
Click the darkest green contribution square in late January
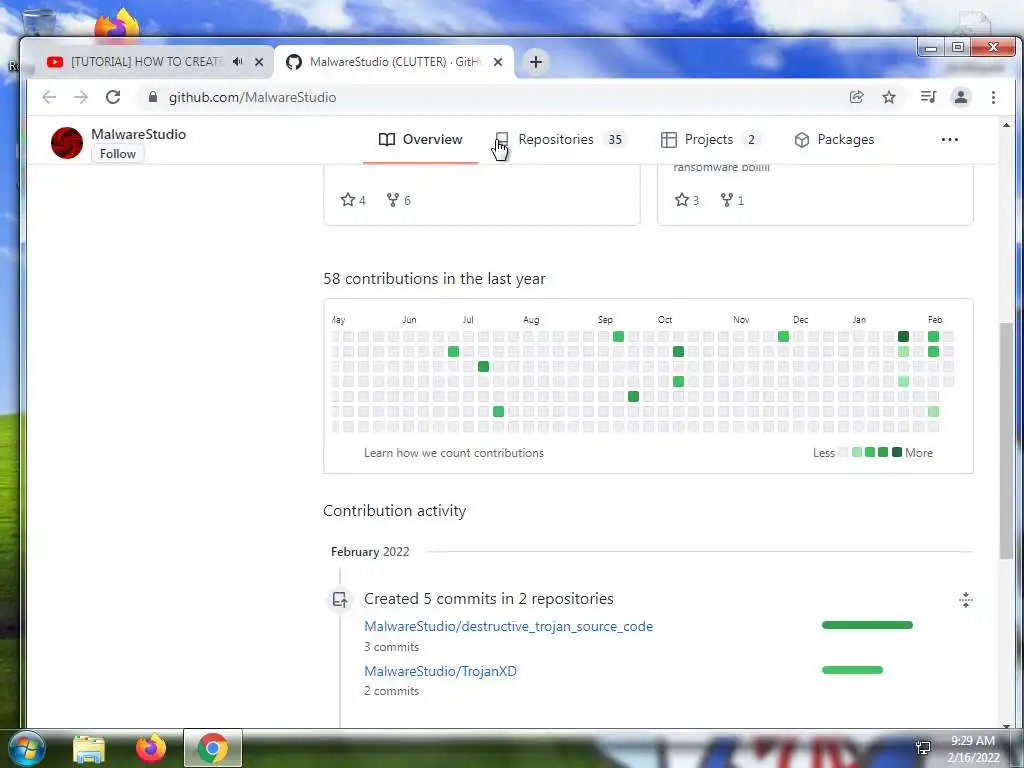(x=903, y=336)
